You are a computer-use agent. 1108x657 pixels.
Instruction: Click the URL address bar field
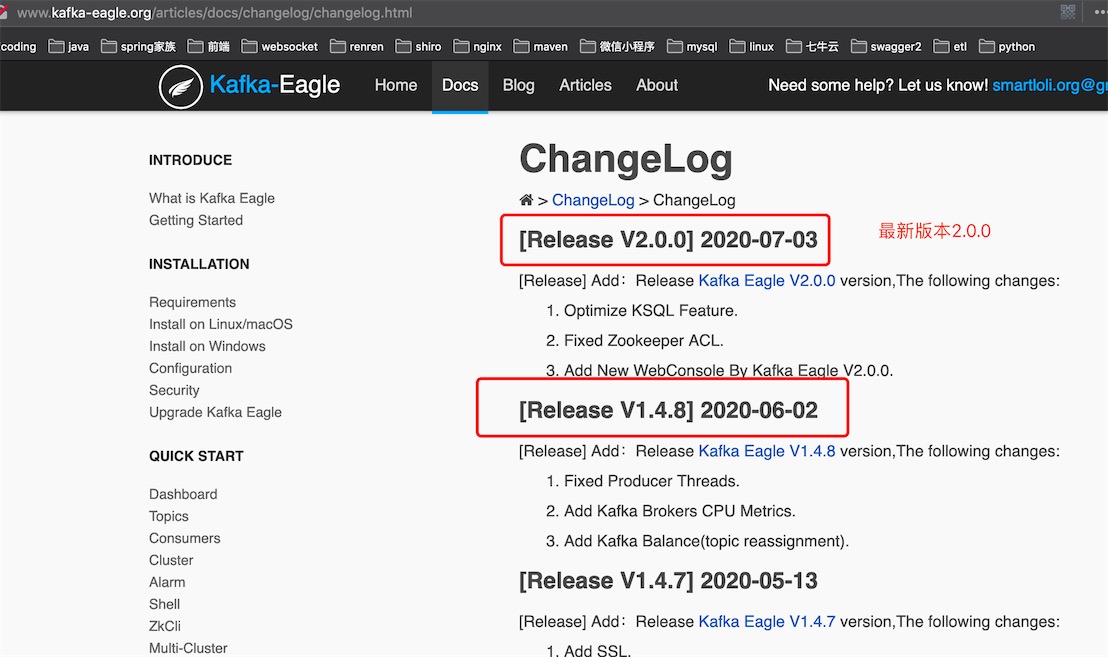[x=530, y=13]
